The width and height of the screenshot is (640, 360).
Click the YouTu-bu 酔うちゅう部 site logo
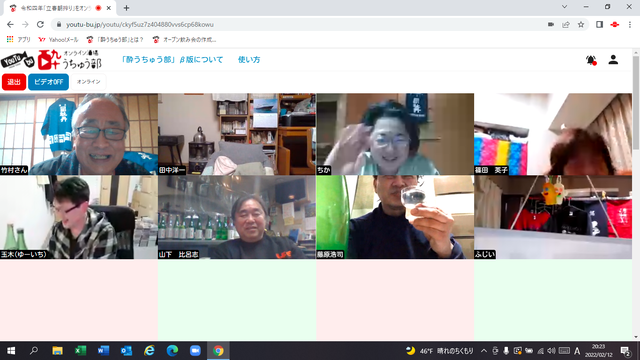(x=51, y=60)
